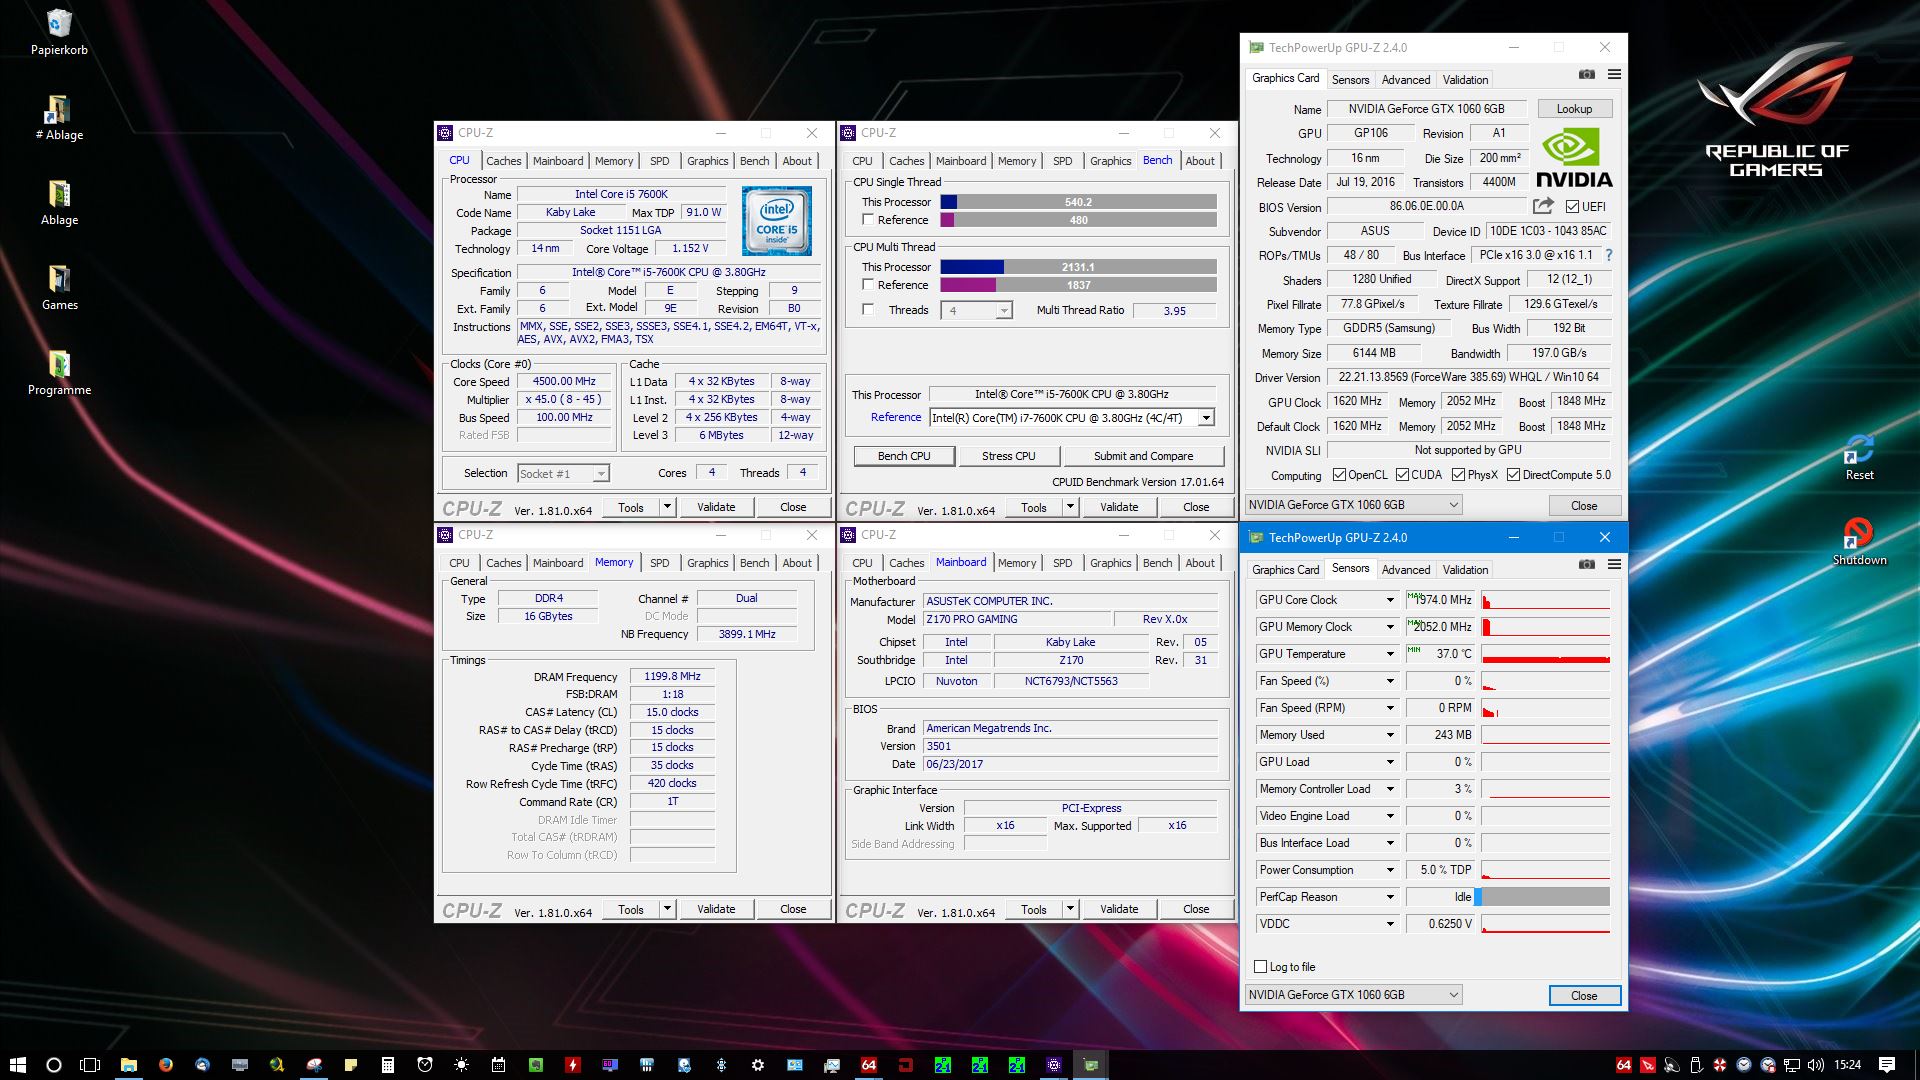Open File Explorer from the taskbar
Image resolution: width=1920 pixels, height=1080 pixels.
point(129,1065)
